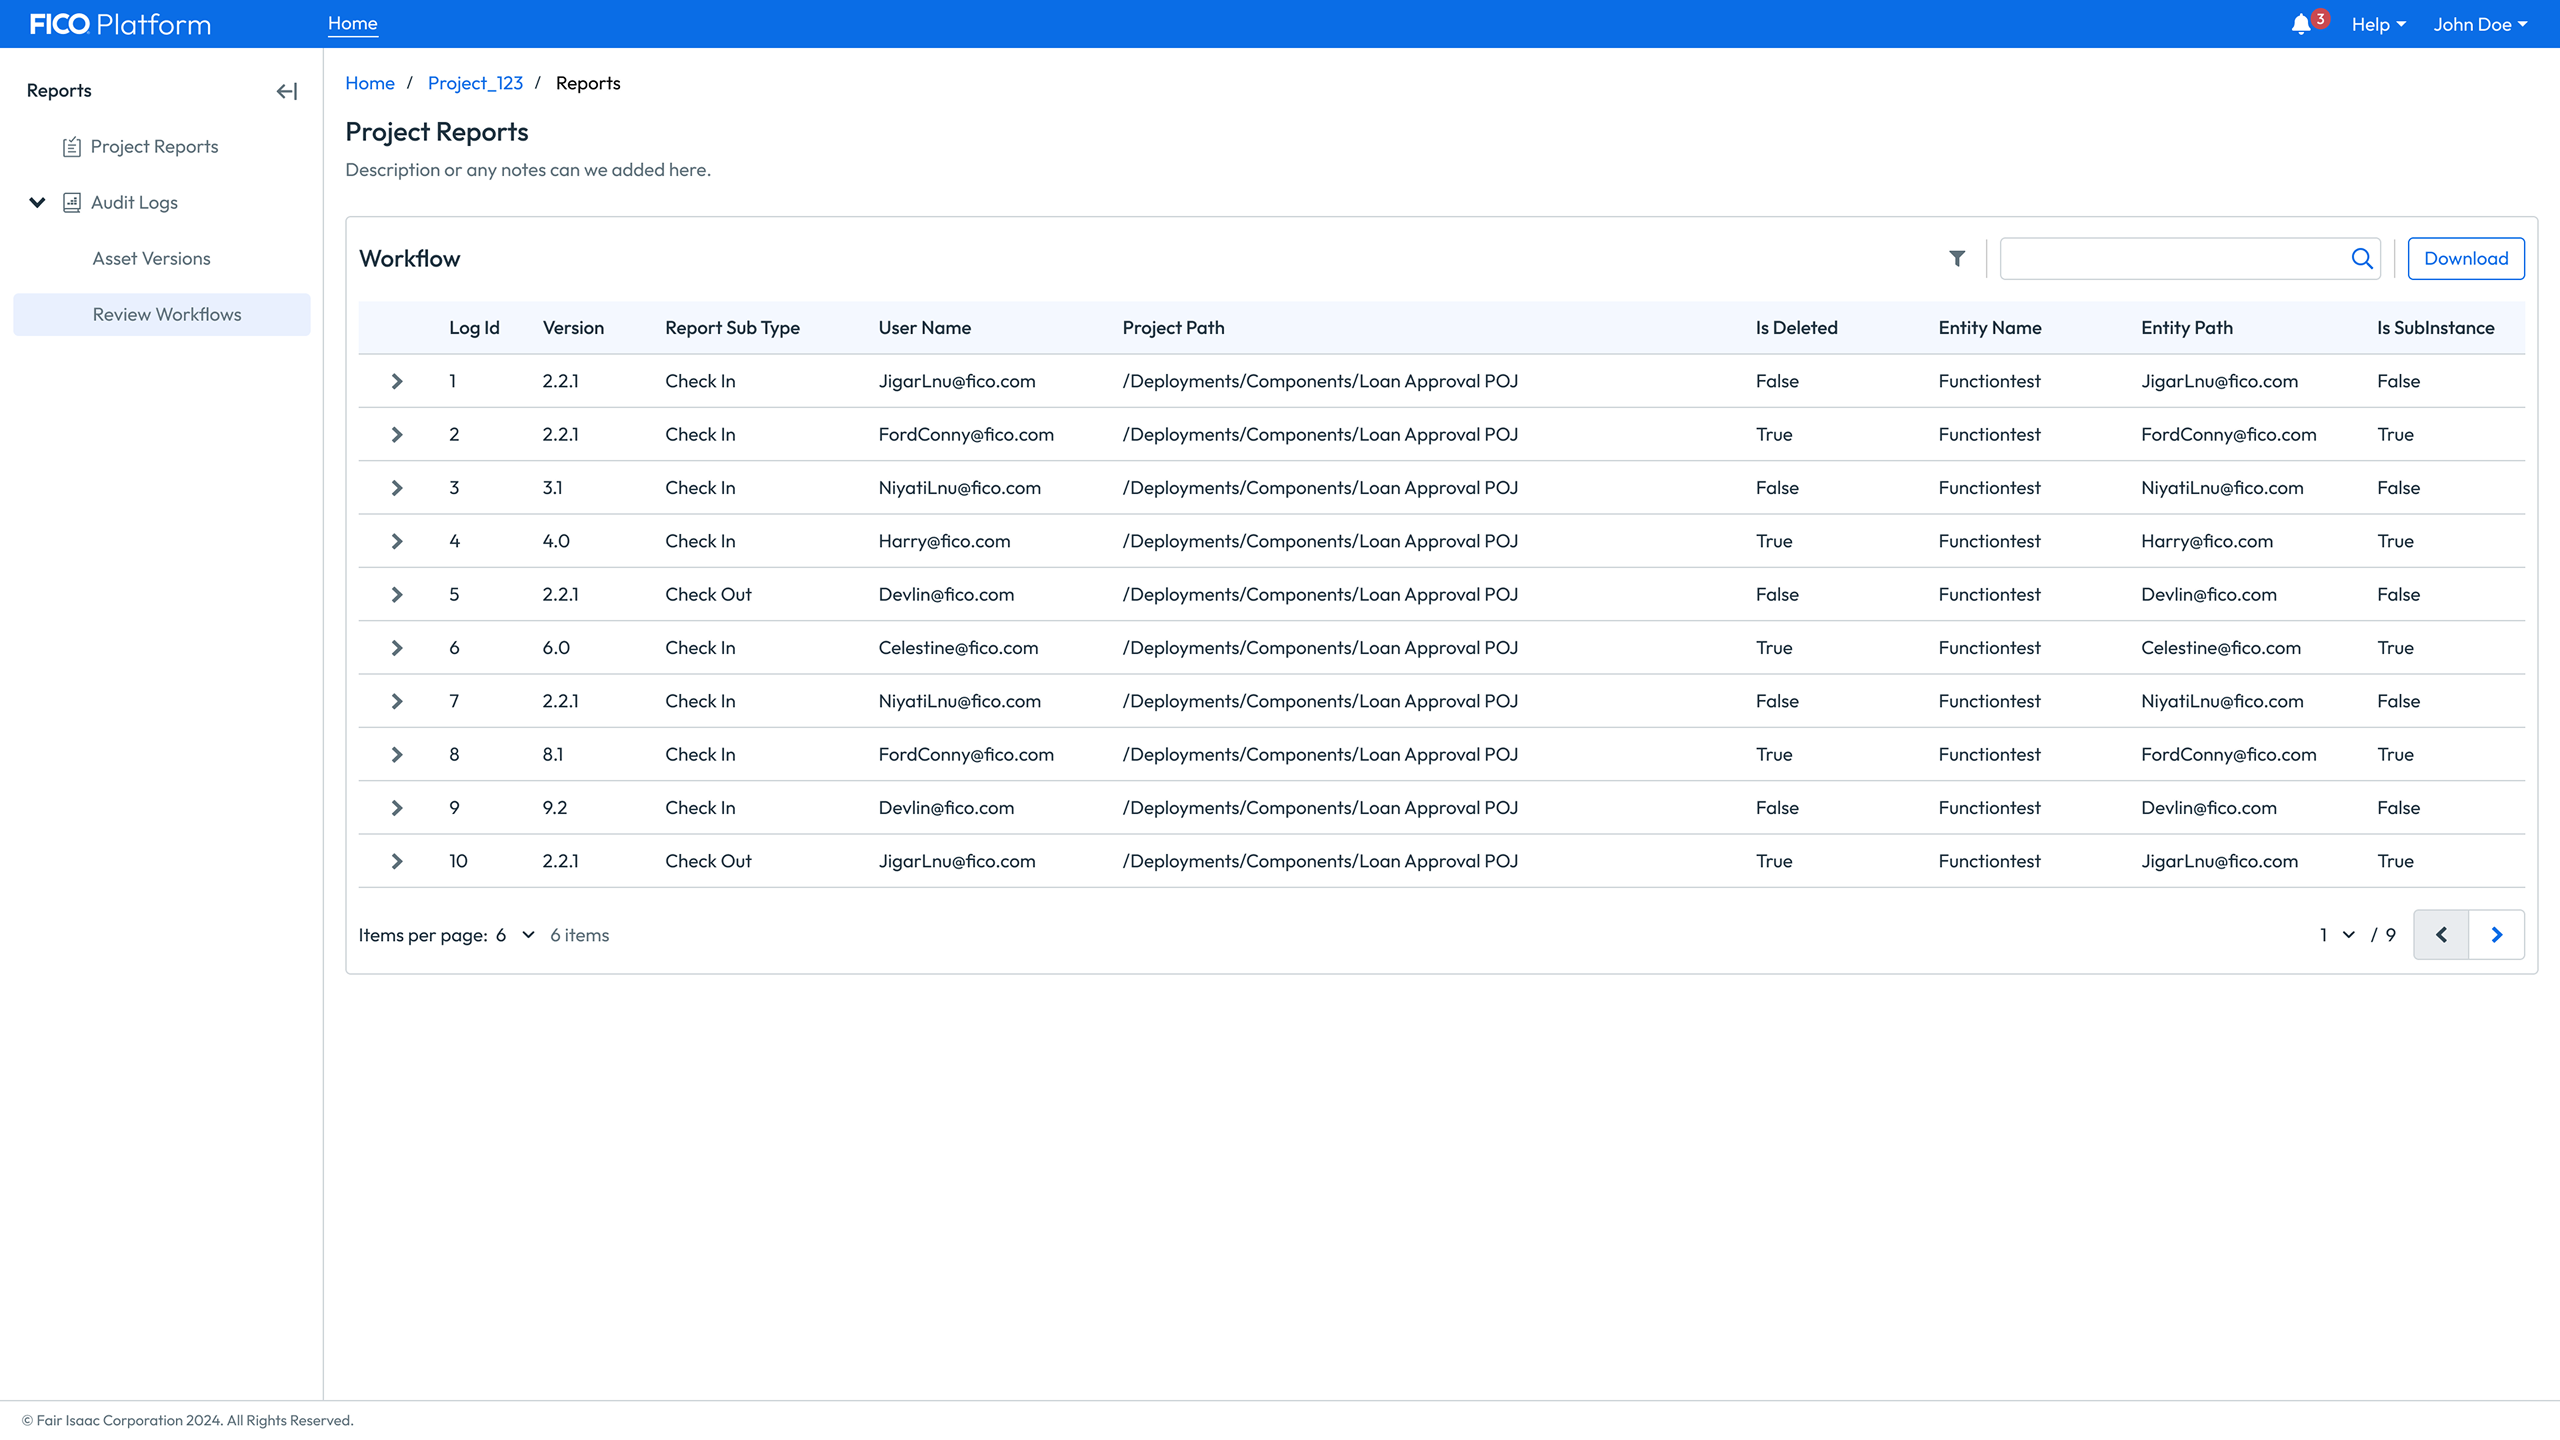Select the Home top navigation tab
2560x1440 pixels.
[352, 23]
